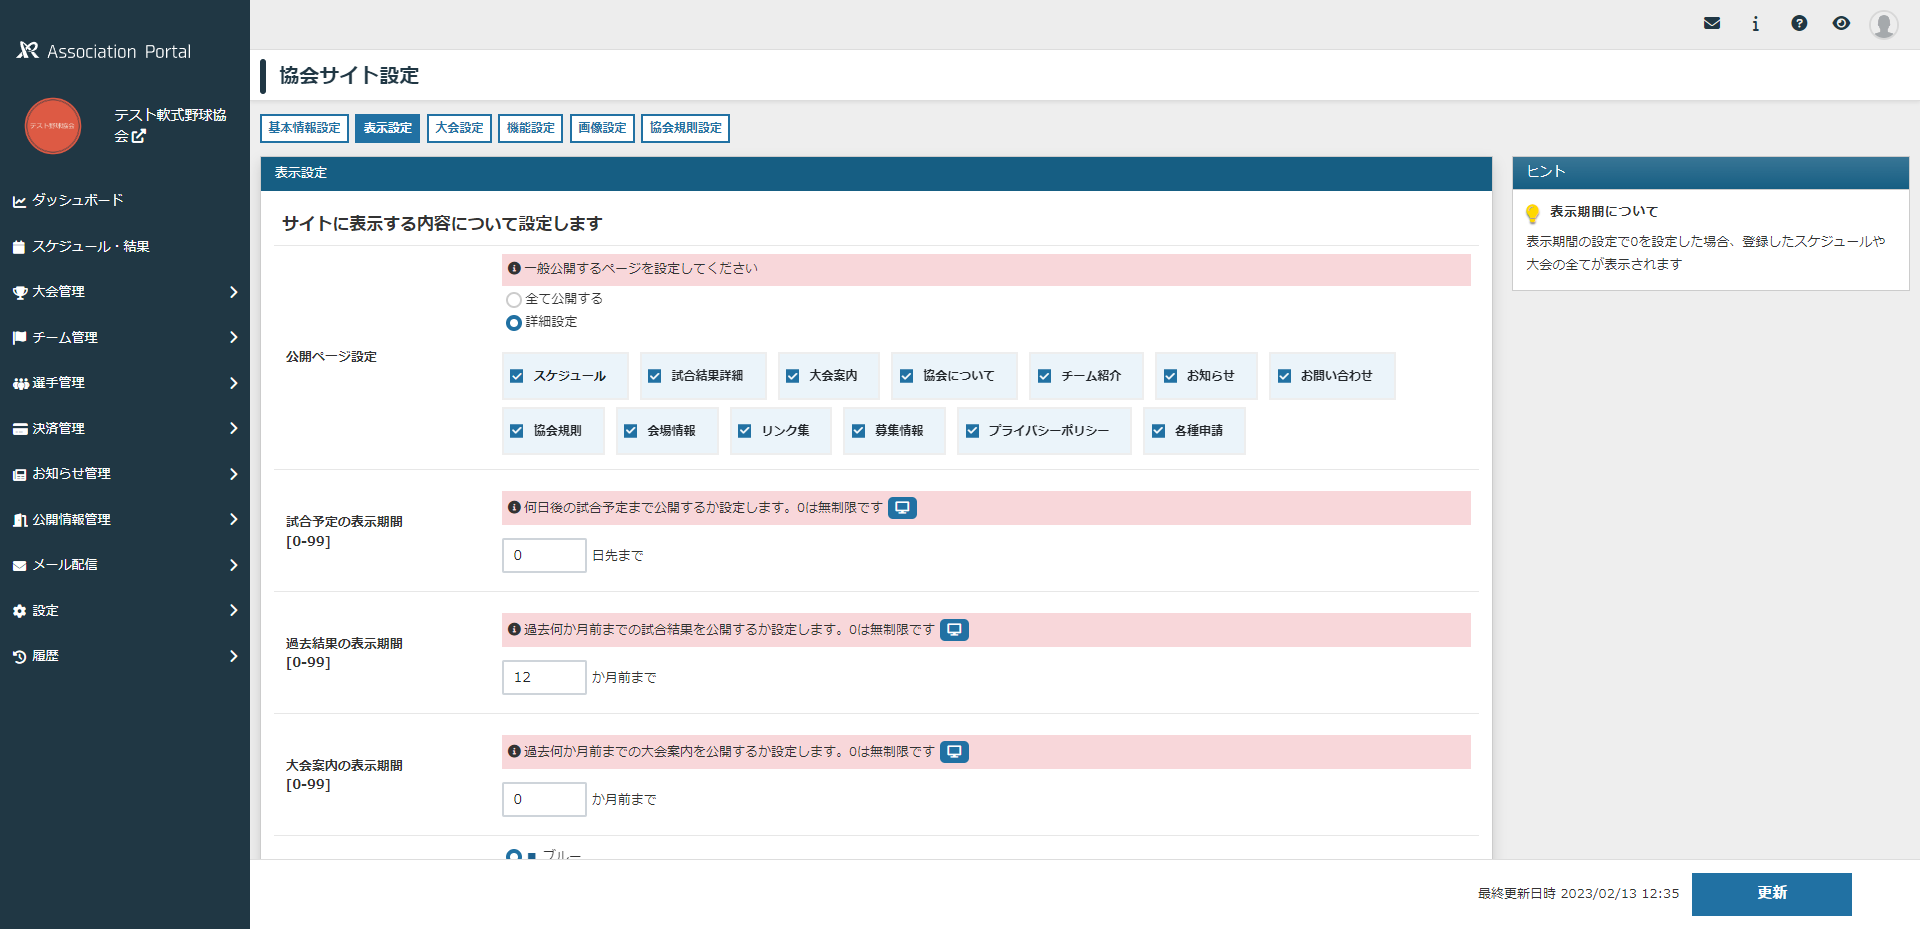Select the 全て公開する radio button

[514, 299]
